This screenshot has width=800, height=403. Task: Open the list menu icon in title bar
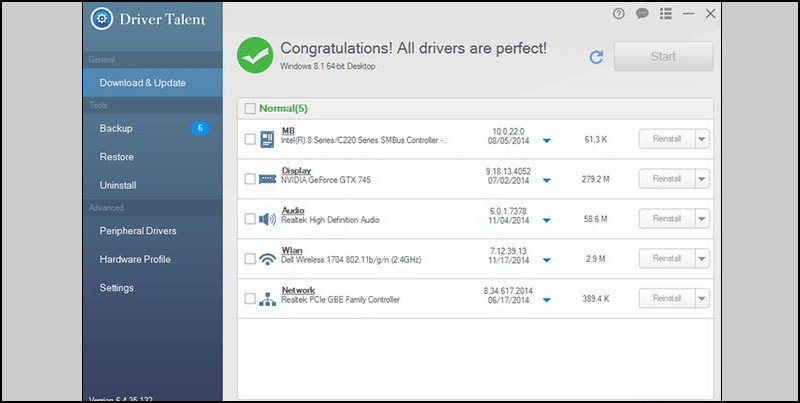click(665, 14)
